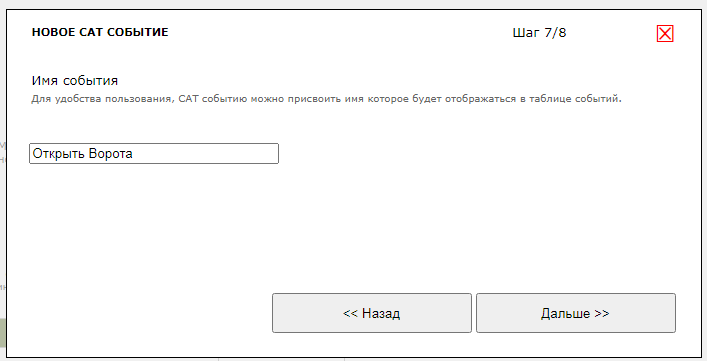Click empty space inside the name field
The height and width of the screenshot is (361, 707).
click(205, 154)
